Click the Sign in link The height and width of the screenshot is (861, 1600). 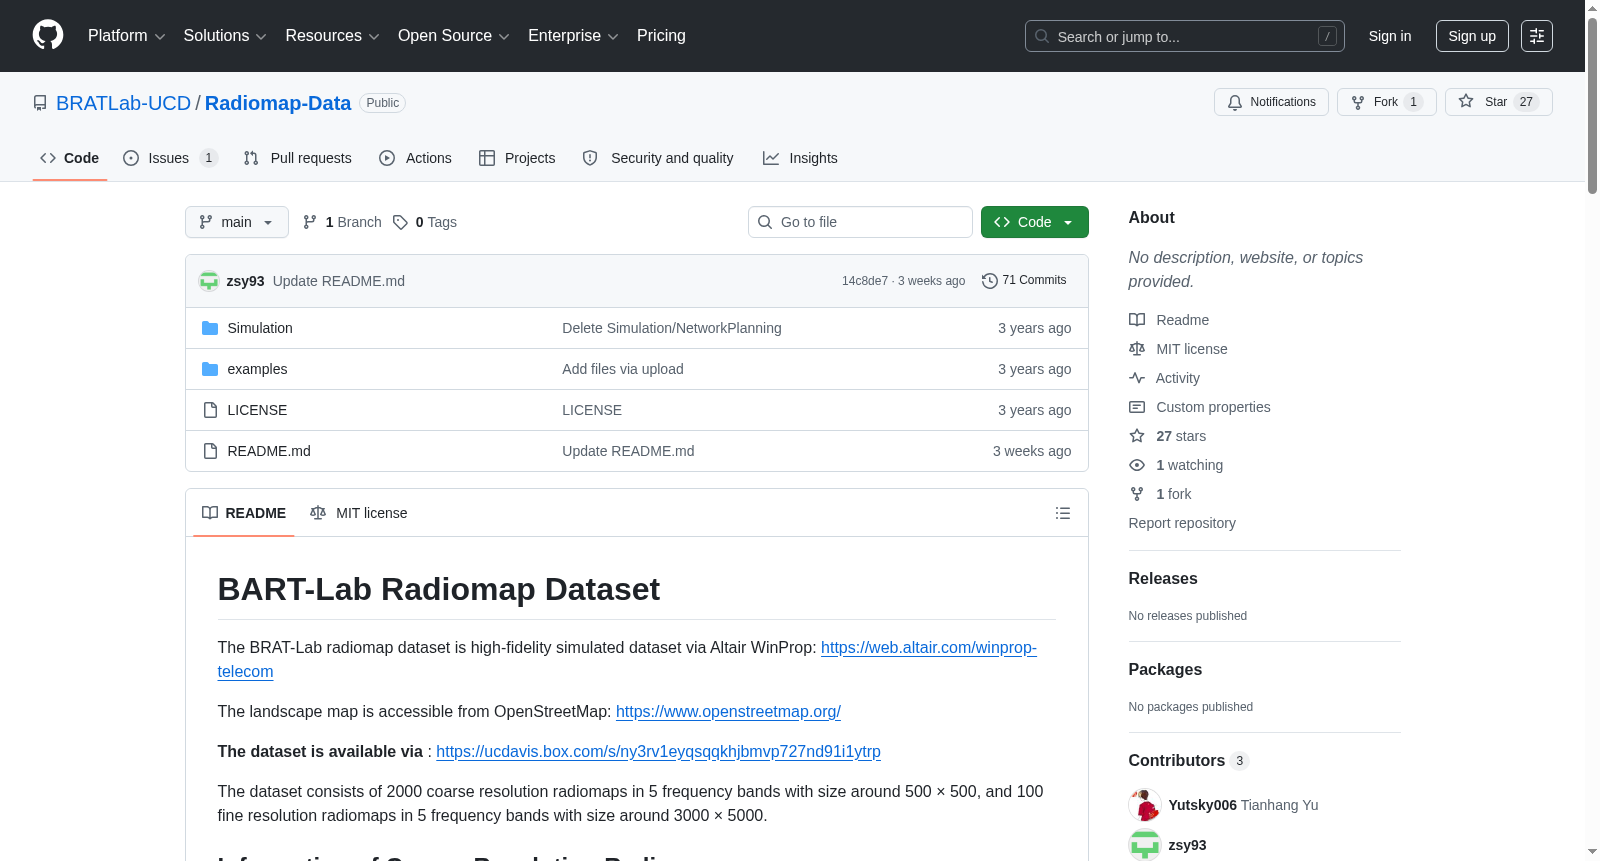click(1390, 36)
